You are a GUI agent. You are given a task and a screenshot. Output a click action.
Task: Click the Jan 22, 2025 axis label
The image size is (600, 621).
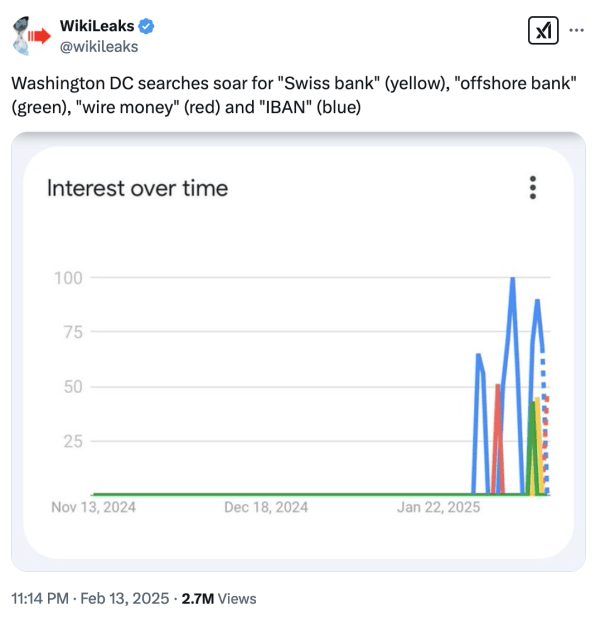(438, 507)
